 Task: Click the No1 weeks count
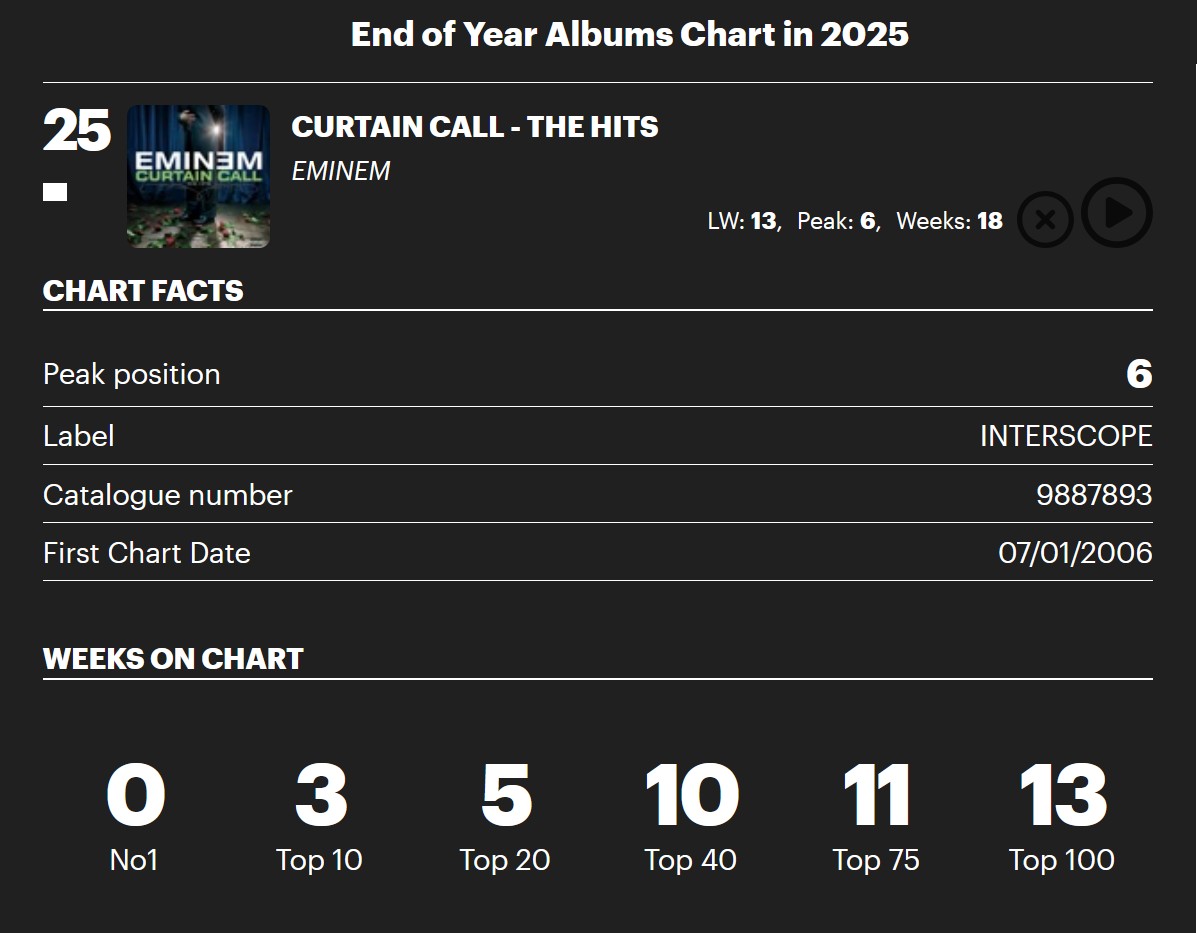pos(135,797)
